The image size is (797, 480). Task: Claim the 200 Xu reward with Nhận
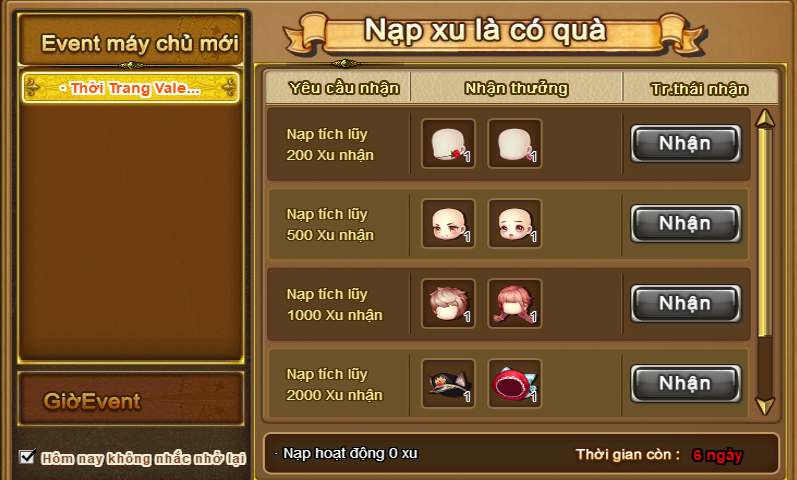[x=686, y=143]
